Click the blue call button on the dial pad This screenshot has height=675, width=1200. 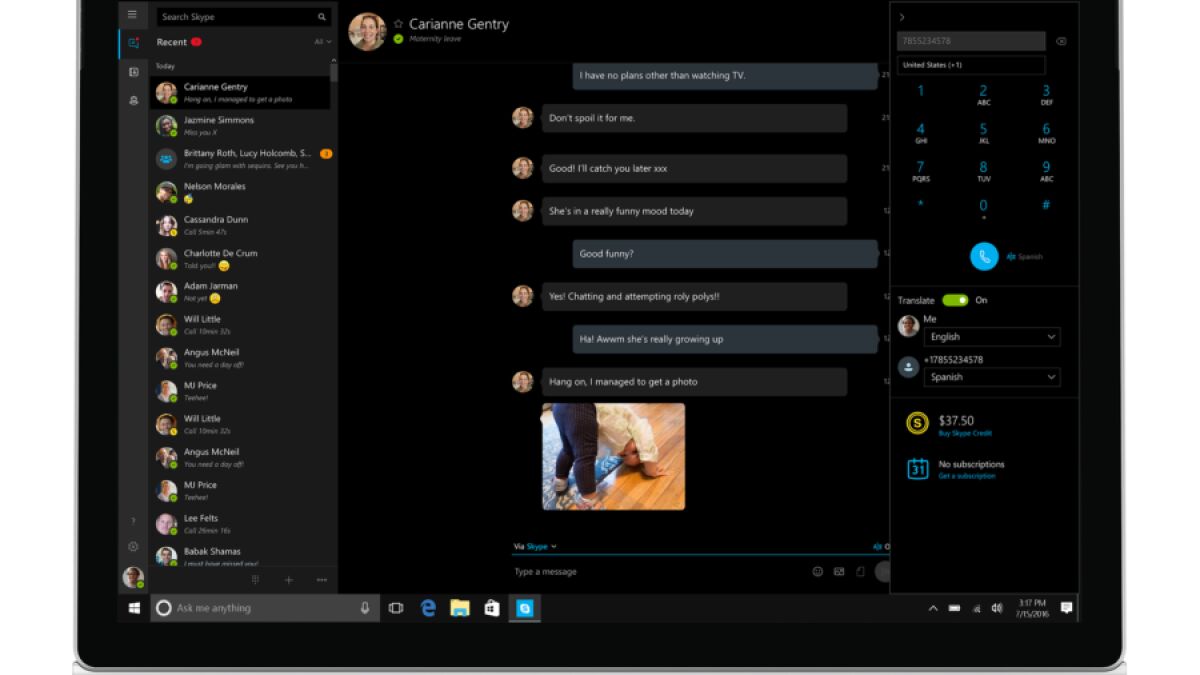(x=984, y=256)
